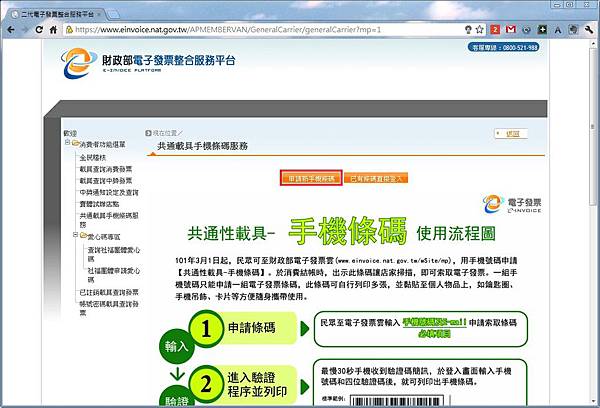Open 全民稽核 in the sidebar
The width and height of the screenshot is (600, 408).
coord(93,157)
